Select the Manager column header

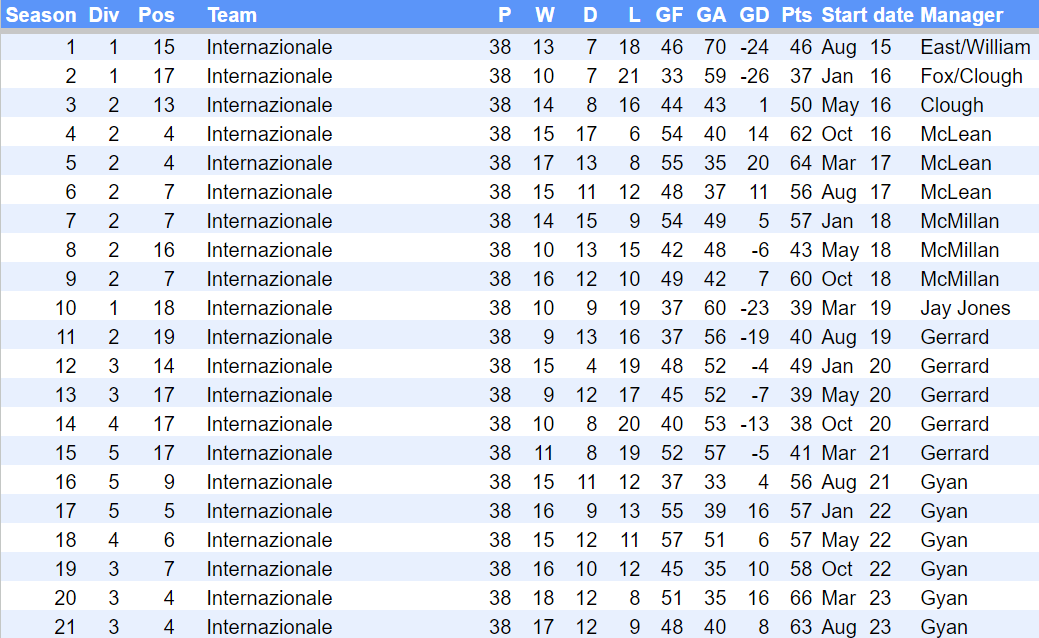coord(961,15)
